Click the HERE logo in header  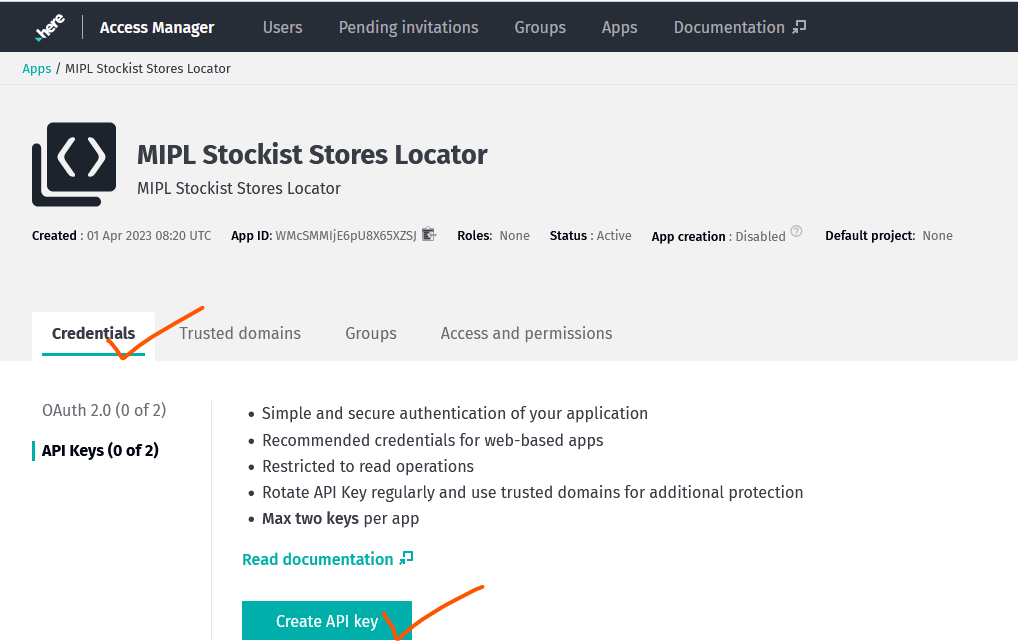50,28
